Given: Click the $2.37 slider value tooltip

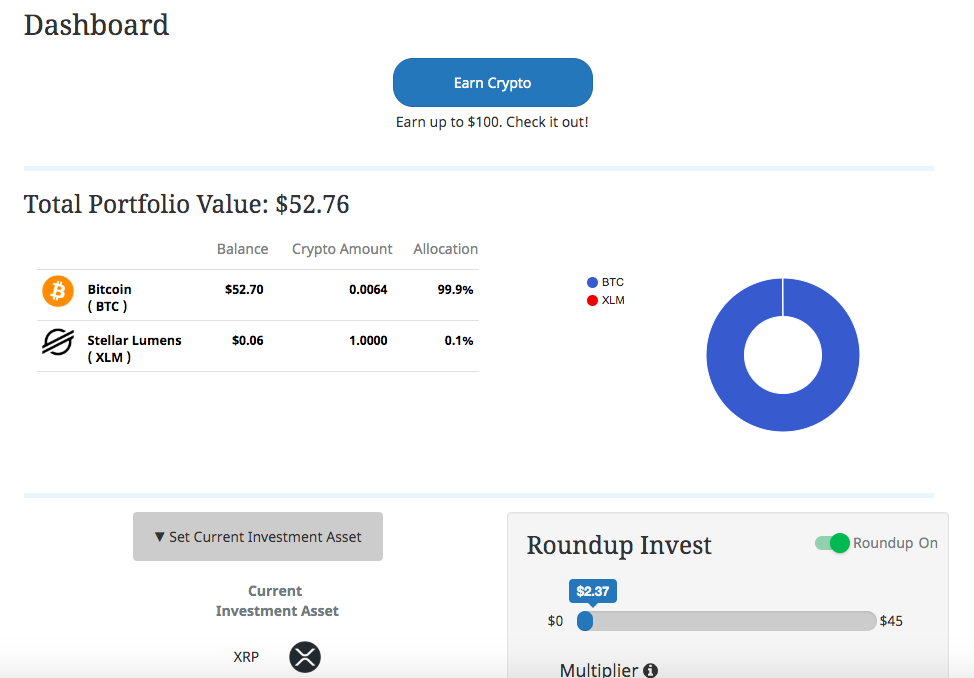Looking at the screenshot, I should pos(593,591).
